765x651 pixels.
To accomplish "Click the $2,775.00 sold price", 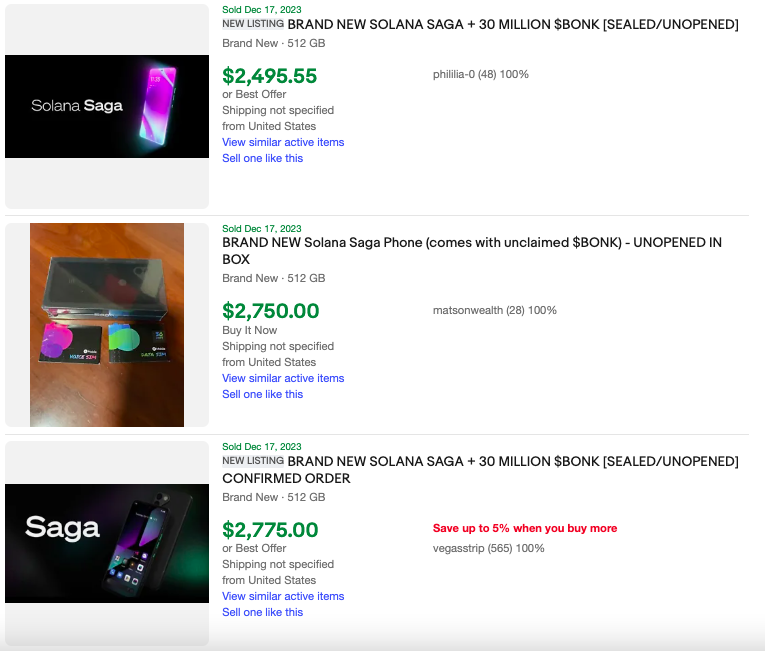I will [270, 530].
